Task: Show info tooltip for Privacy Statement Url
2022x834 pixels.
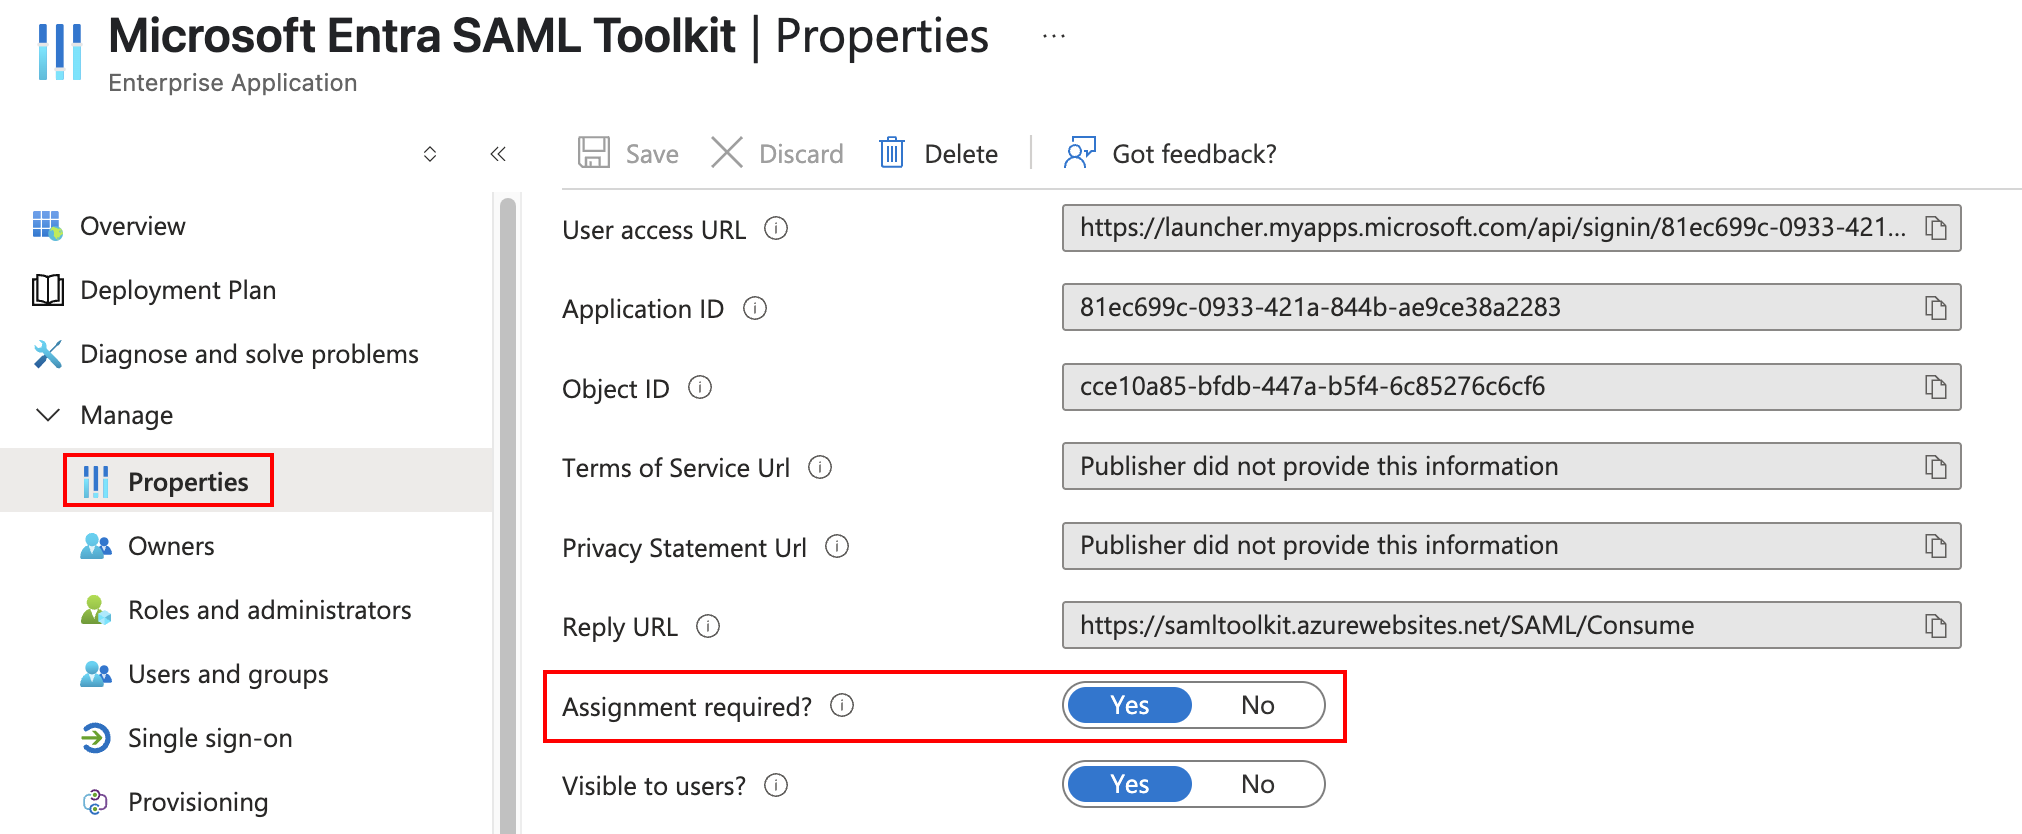Action: pos(837,546)
